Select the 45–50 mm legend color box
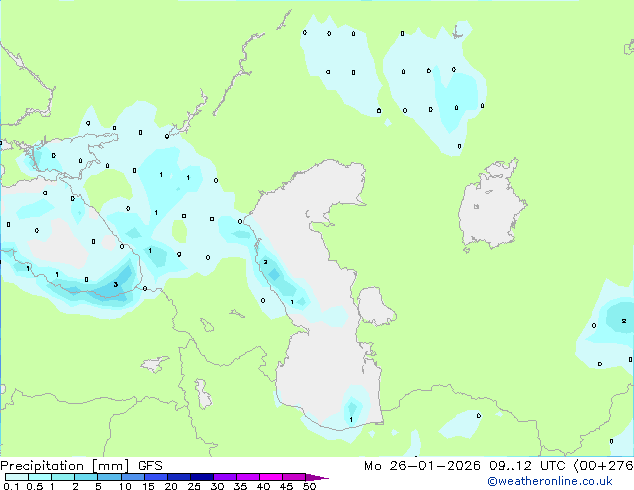Image resolution: width=634 pixels, height=490 pixels. coord(294,477)
